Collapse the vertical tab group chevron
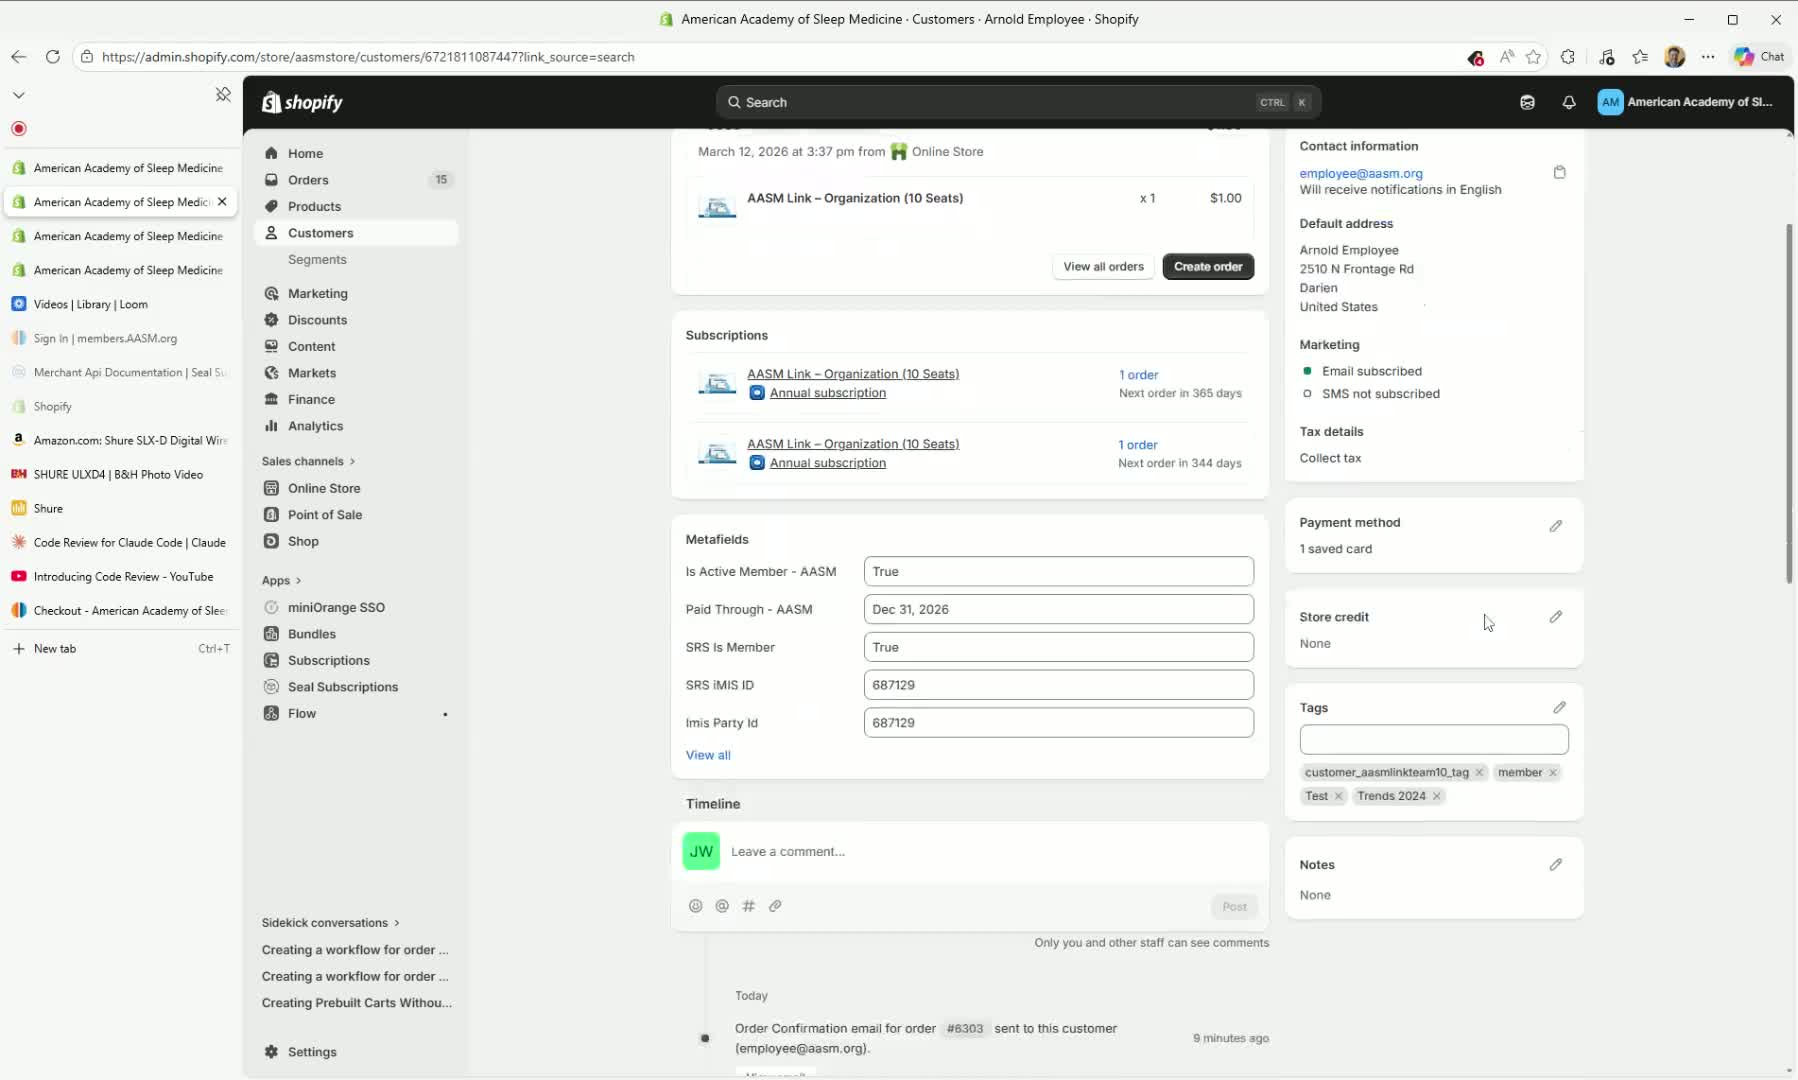The height and width of the screenshot is (1080, 1798). click(x=19, y=95)
